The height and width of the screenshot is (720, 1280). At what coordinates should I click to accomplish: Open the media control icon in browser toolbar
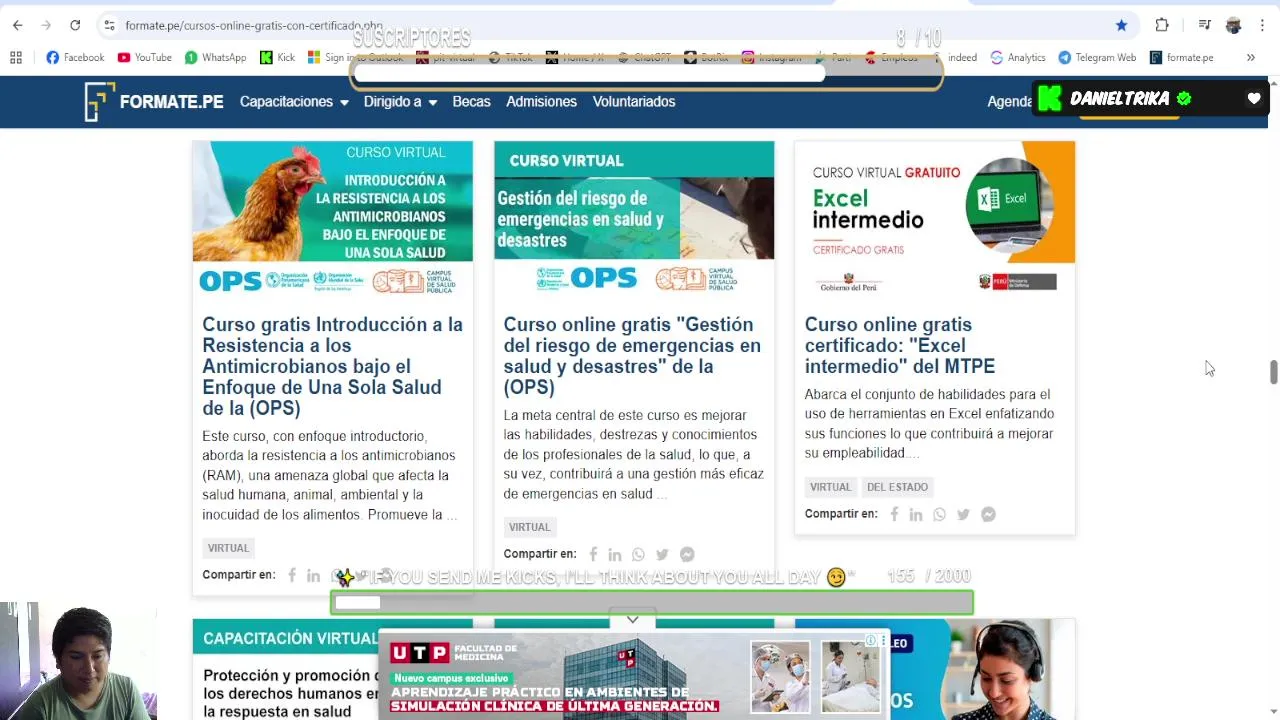[1205, 25]
